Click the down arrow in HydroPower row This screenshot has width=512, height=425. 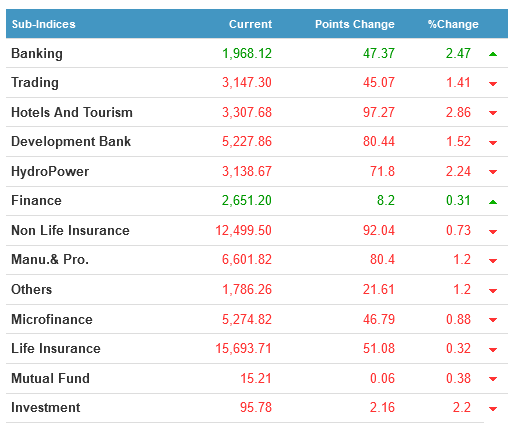pos(493,172)
